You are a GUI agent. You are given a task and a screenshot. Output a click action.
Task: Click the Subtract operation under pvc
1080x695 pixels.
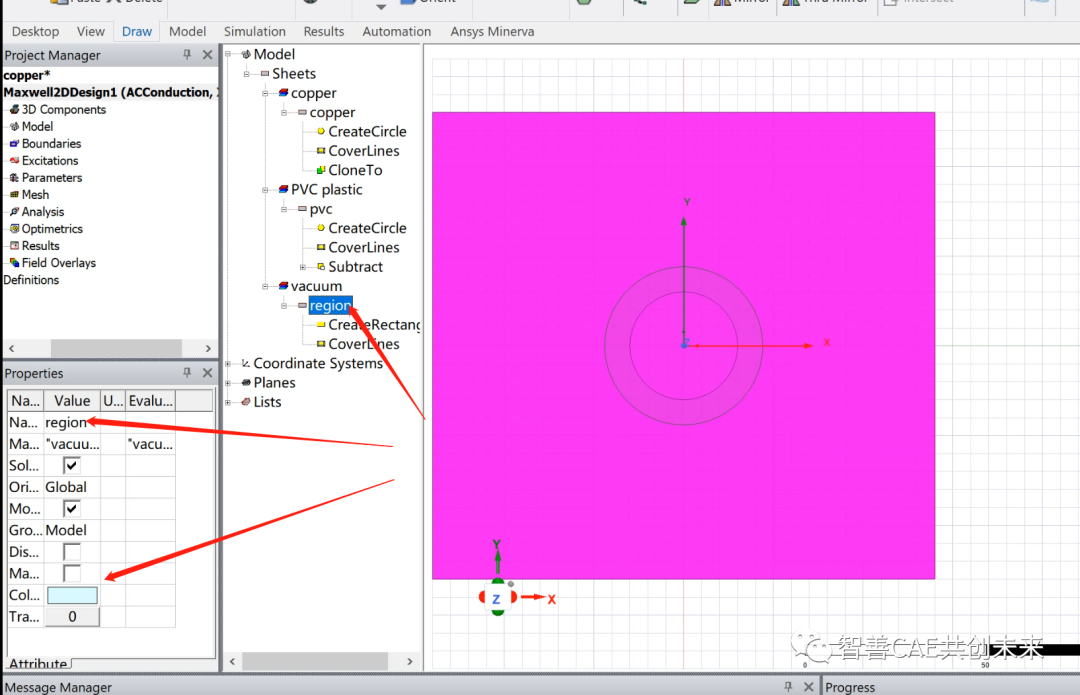click(356, 266)
